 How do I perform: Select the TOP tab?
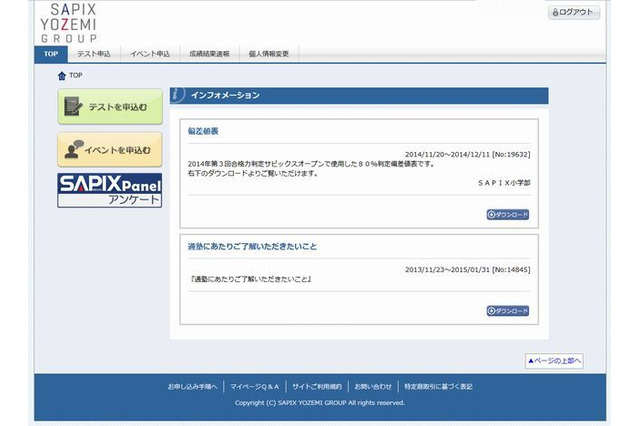(51, 54)
